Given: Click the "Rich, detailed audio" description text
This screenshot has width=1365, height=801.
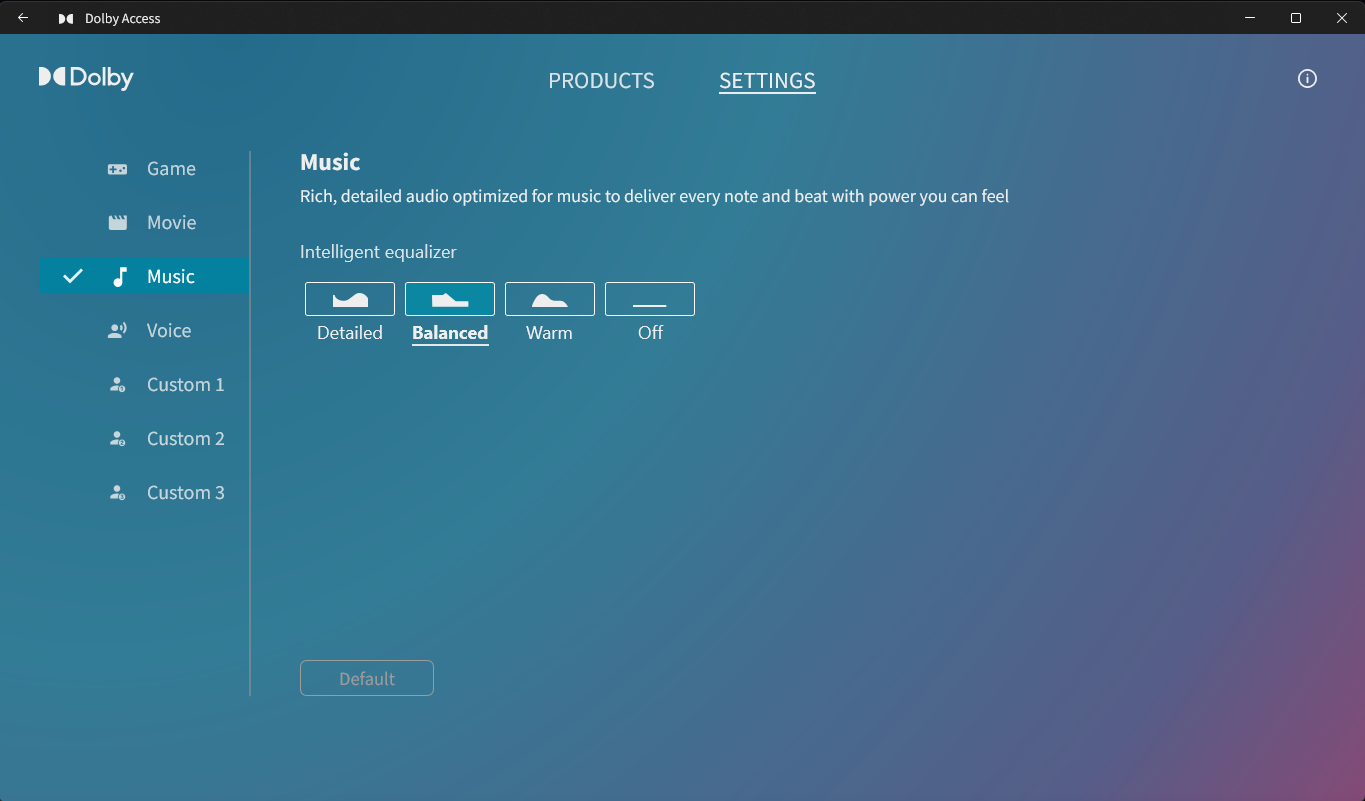Looking at the screenshot, I should pos(654,196).
